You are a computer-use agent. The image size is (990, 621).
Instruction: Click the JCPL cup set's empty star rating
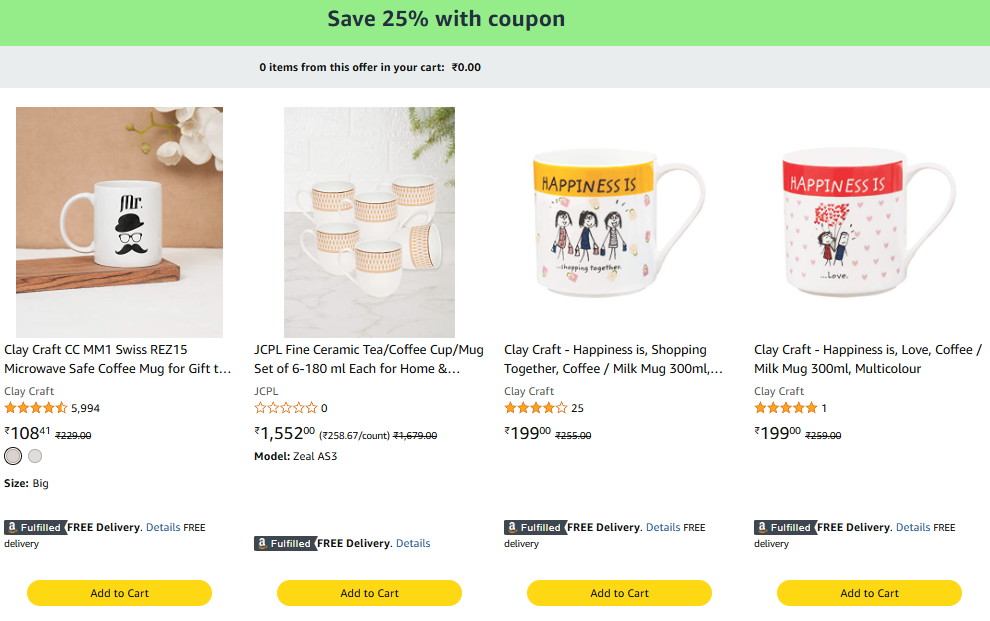(x=286, y=408)
